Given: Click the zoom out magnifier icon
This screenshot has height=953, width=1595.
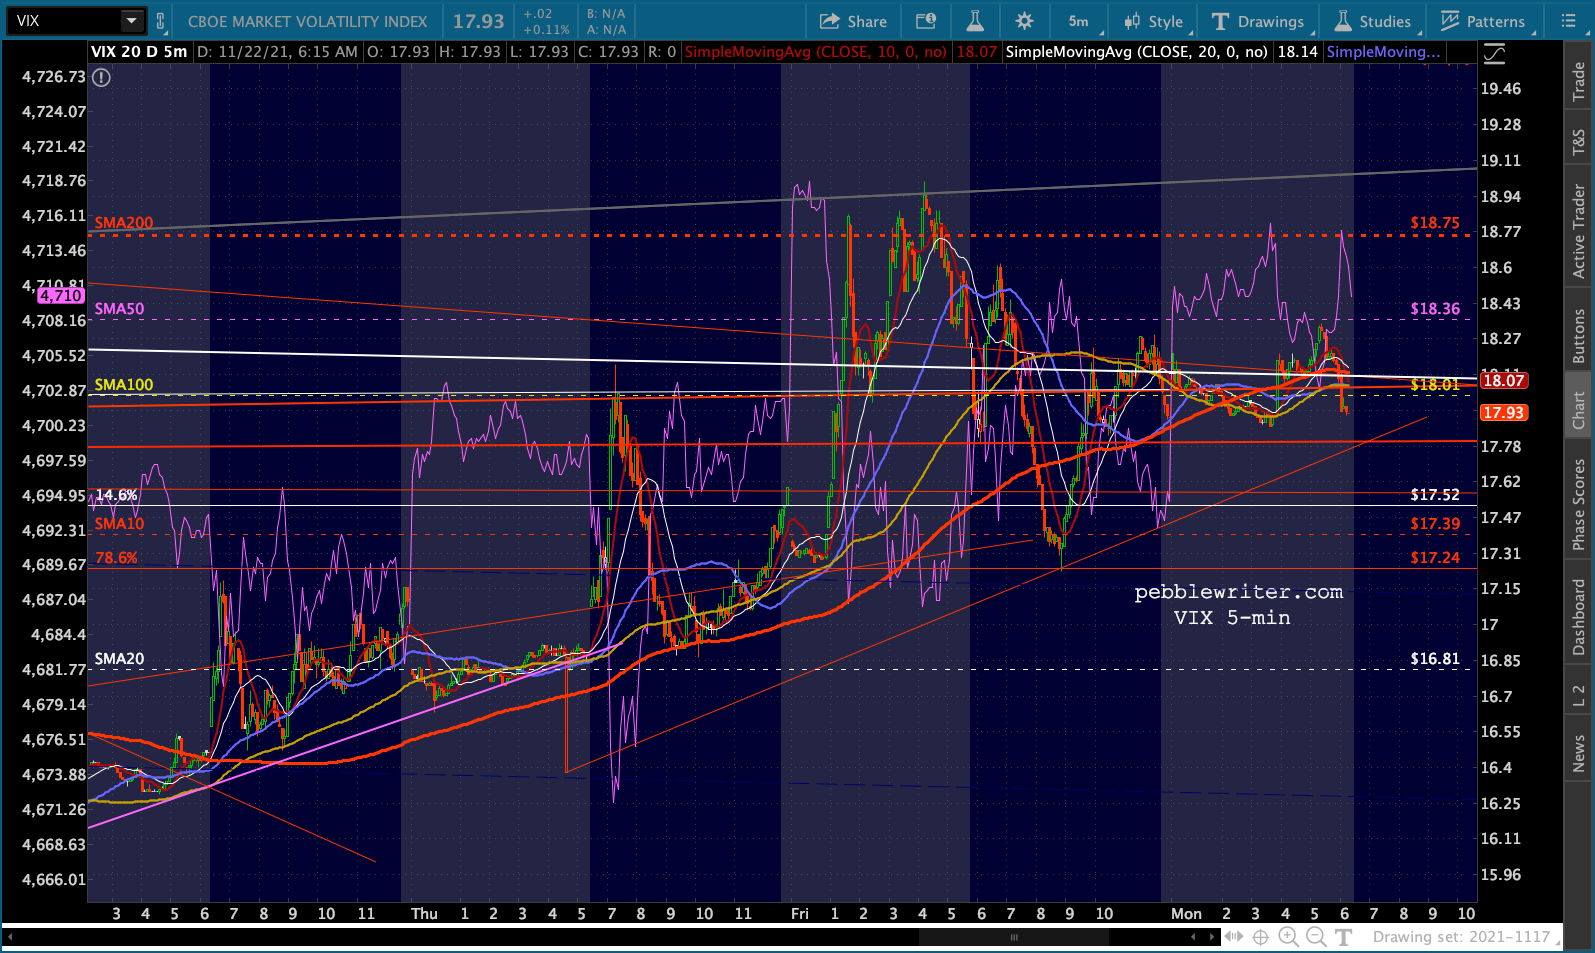Looking at the screenshot, I should 1316,937.
